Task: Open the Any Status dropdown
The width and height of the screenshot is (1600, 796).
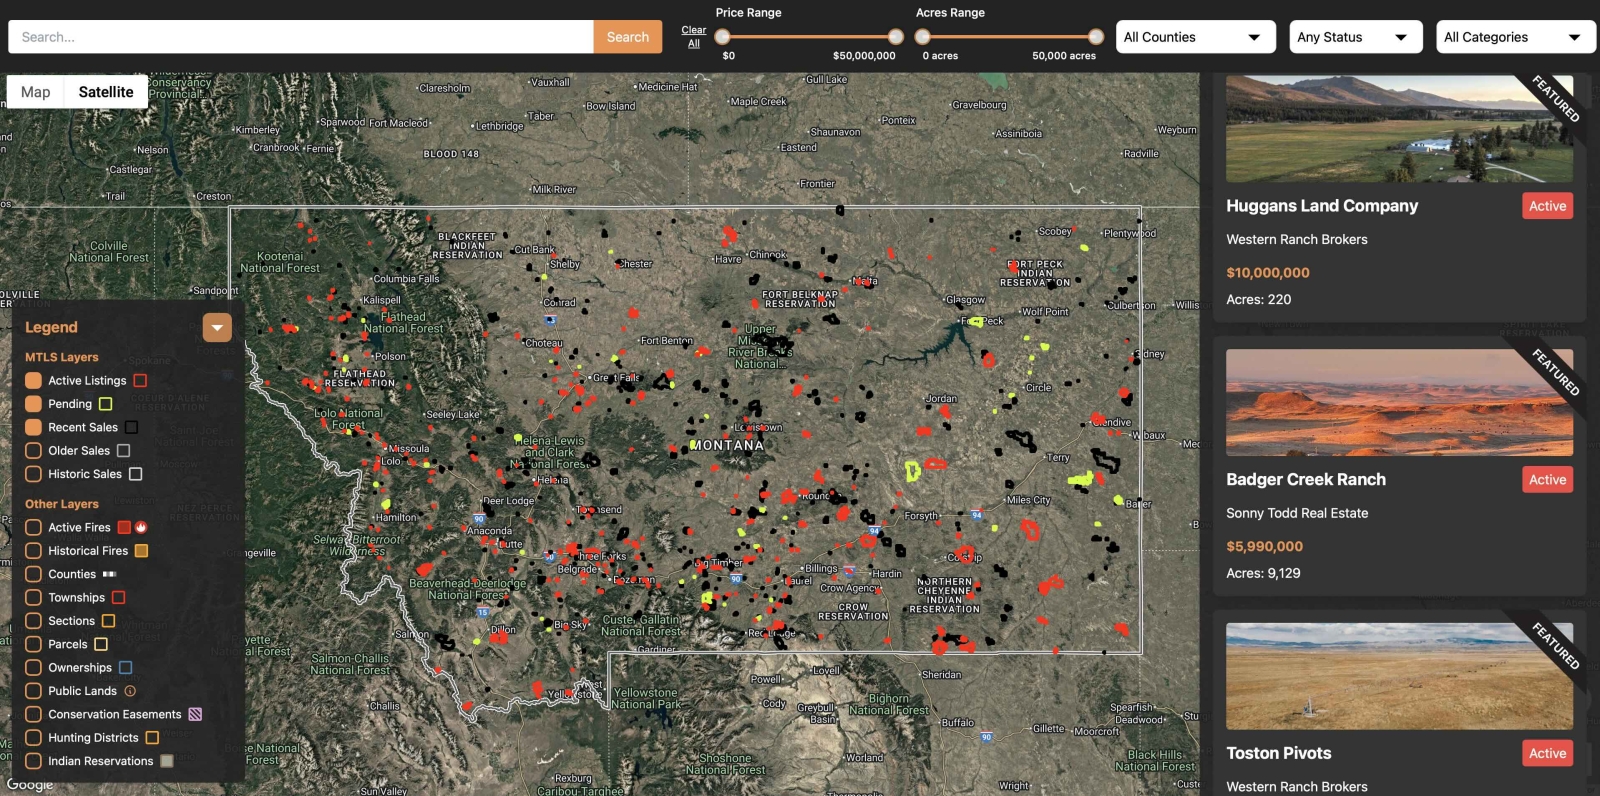Action: click(x=1355, y=37)
